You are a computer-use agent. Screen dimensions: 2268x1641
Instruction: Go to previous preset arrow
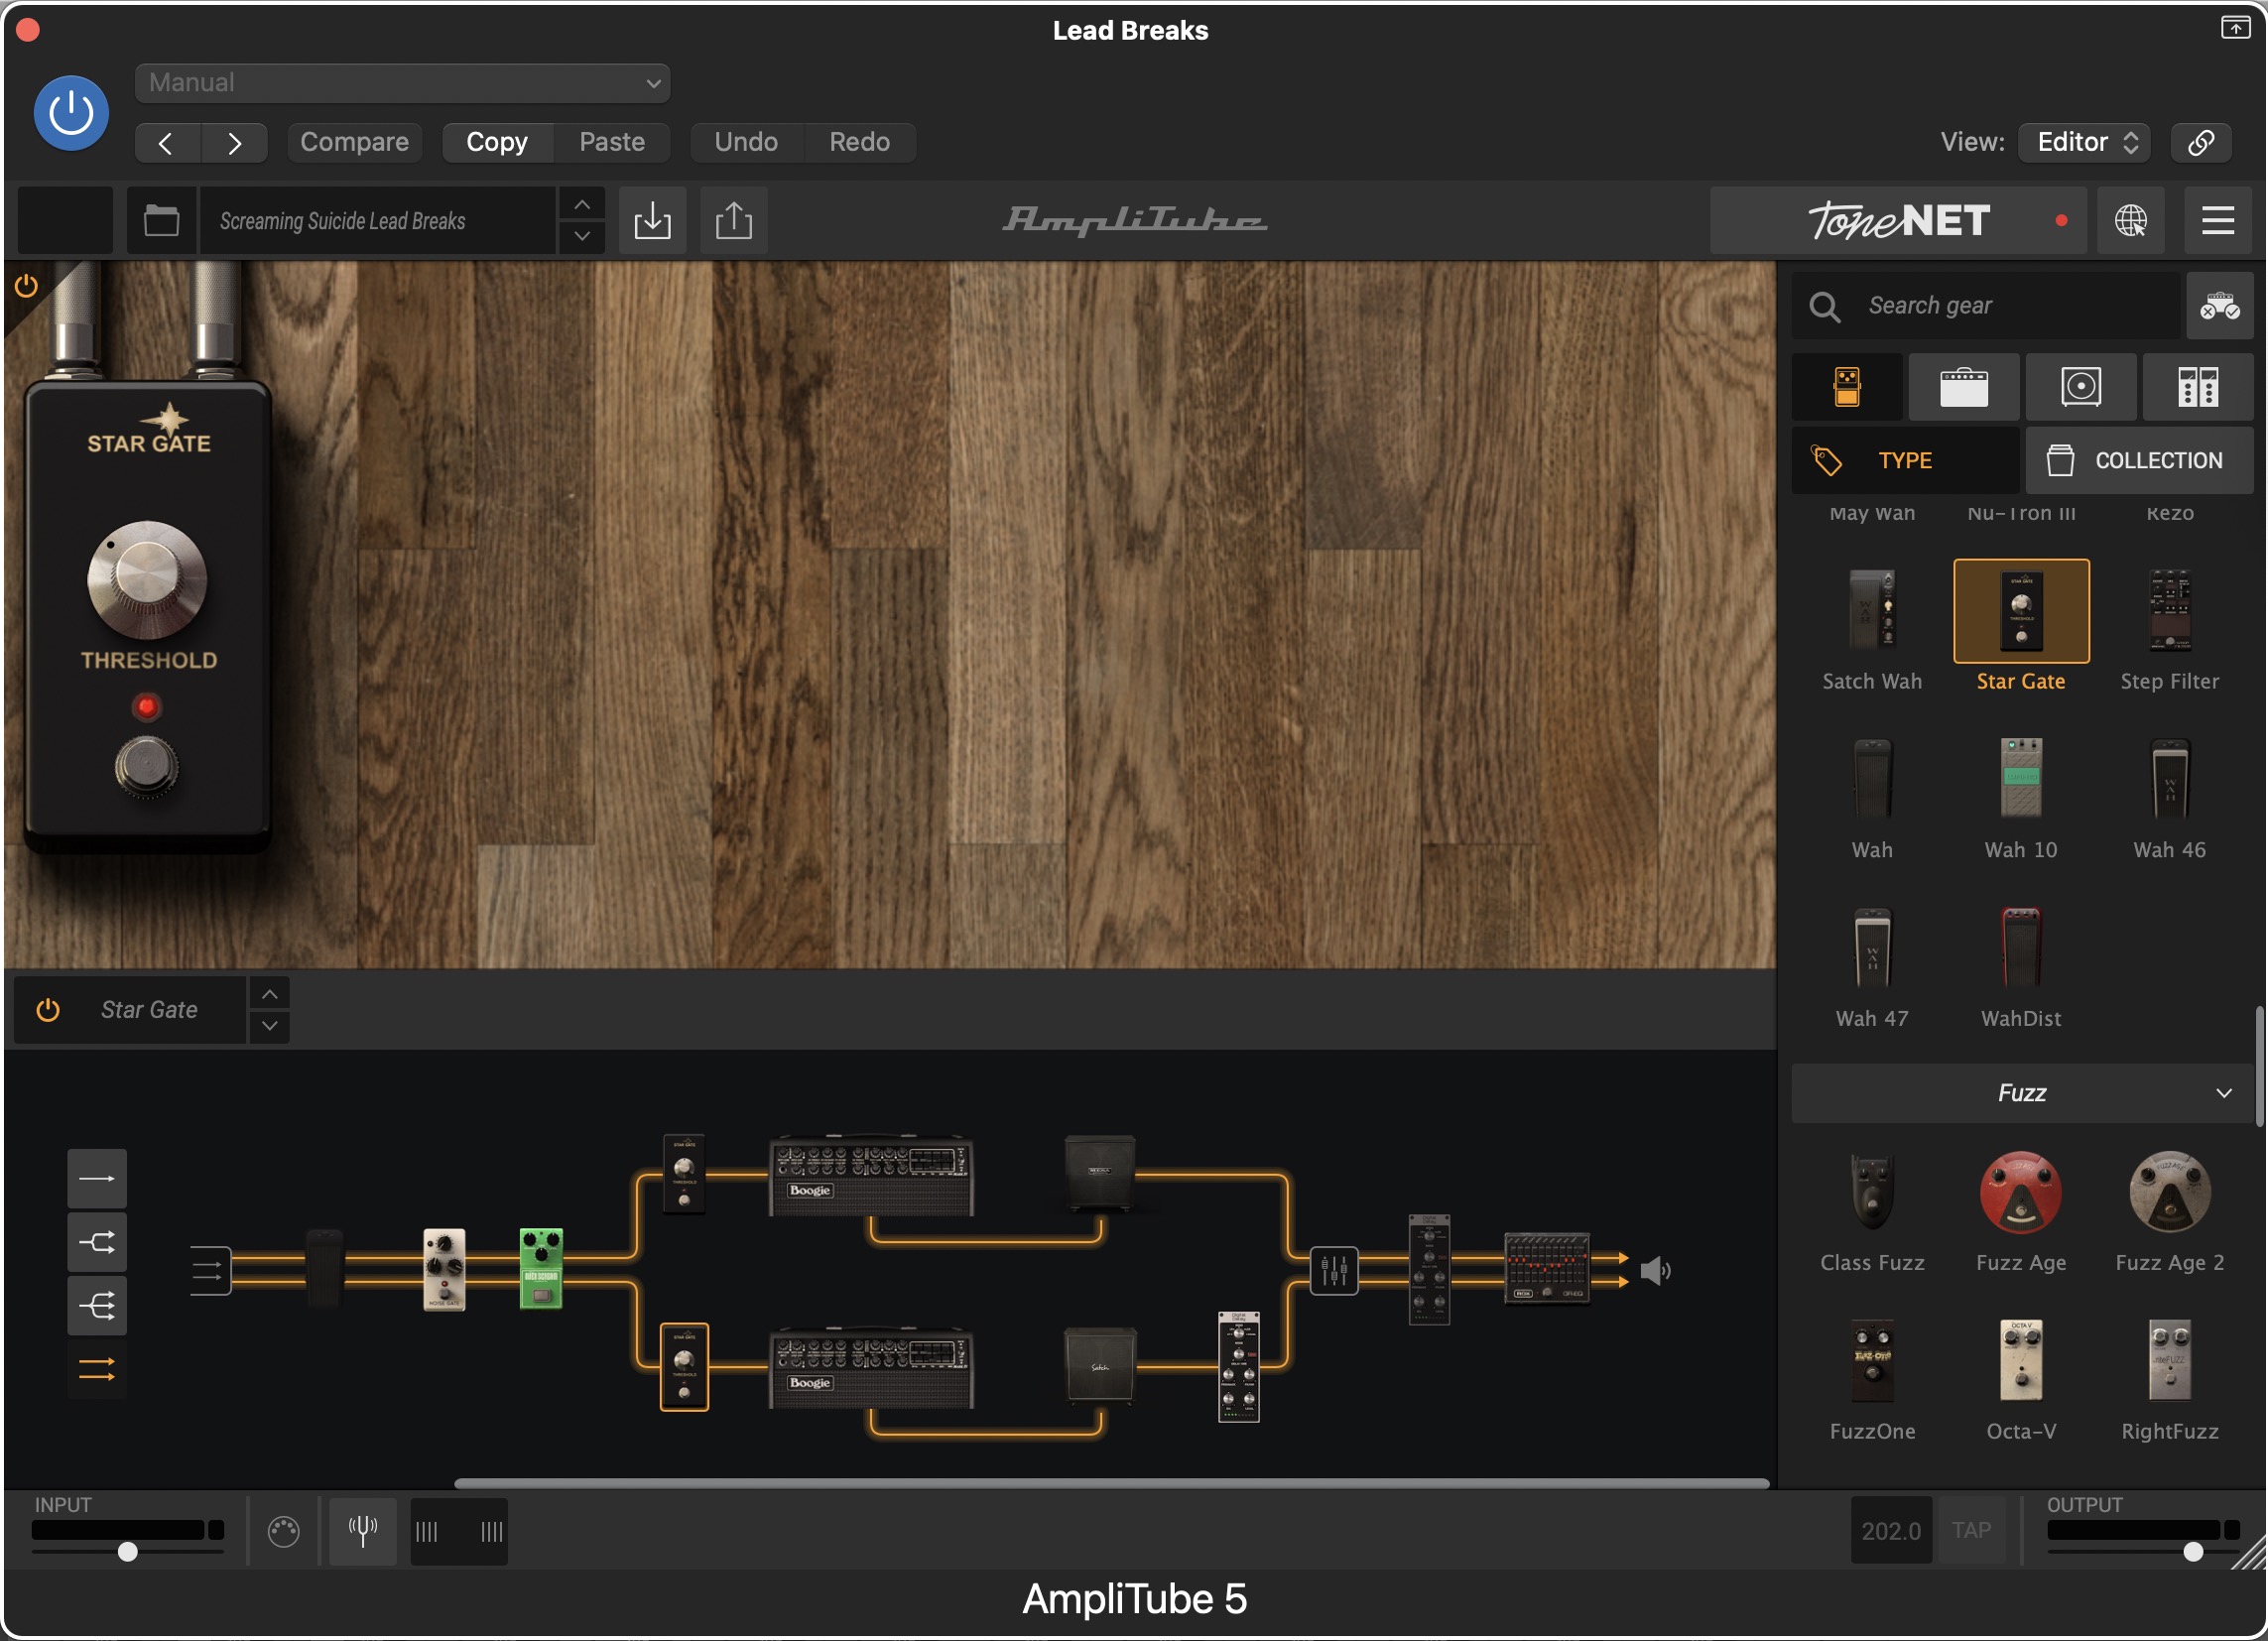(x=167, y=143)
